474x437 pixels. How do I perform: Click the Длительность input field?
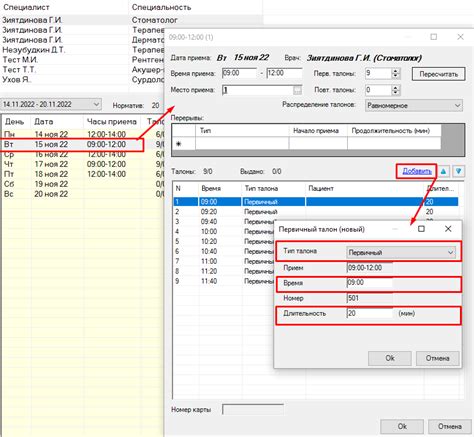click(x=369, y=314)
